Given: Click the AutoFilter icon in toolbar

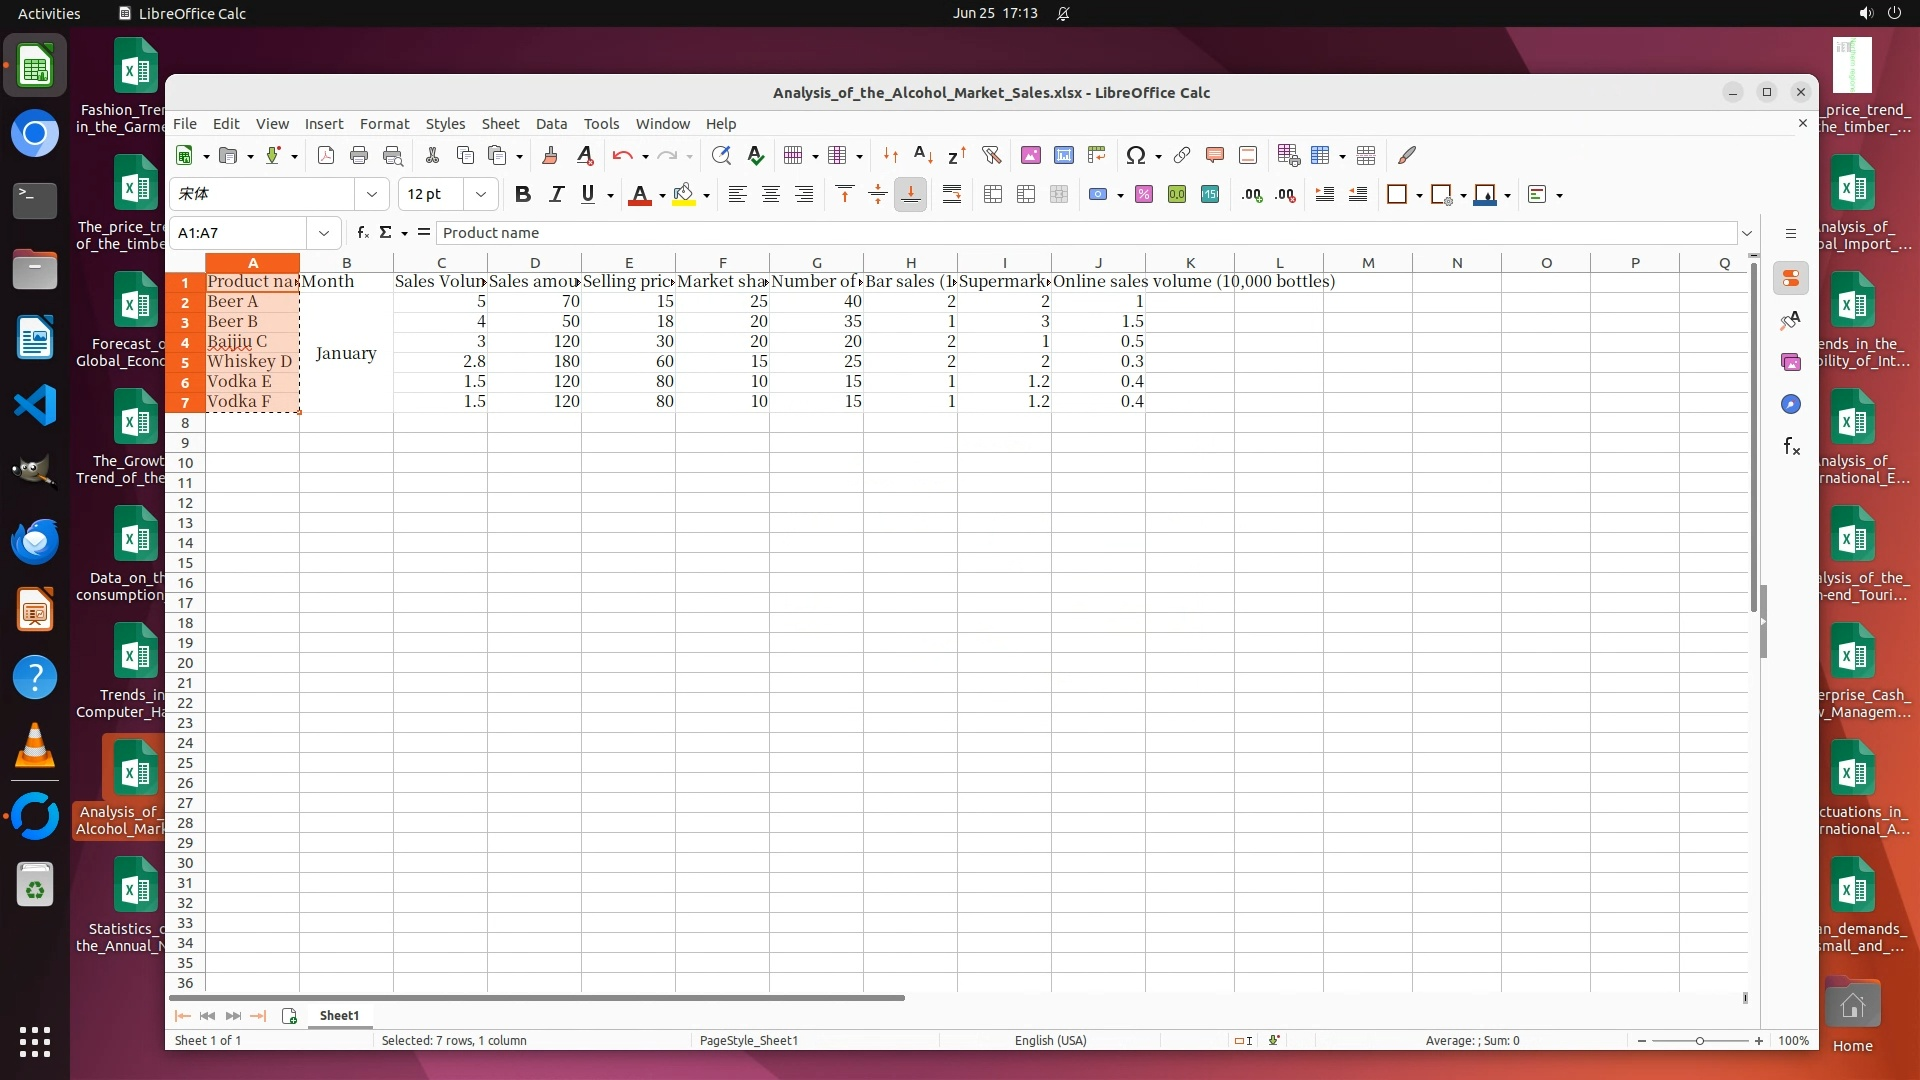Looking at the screenshot, I should pos(991,155).
